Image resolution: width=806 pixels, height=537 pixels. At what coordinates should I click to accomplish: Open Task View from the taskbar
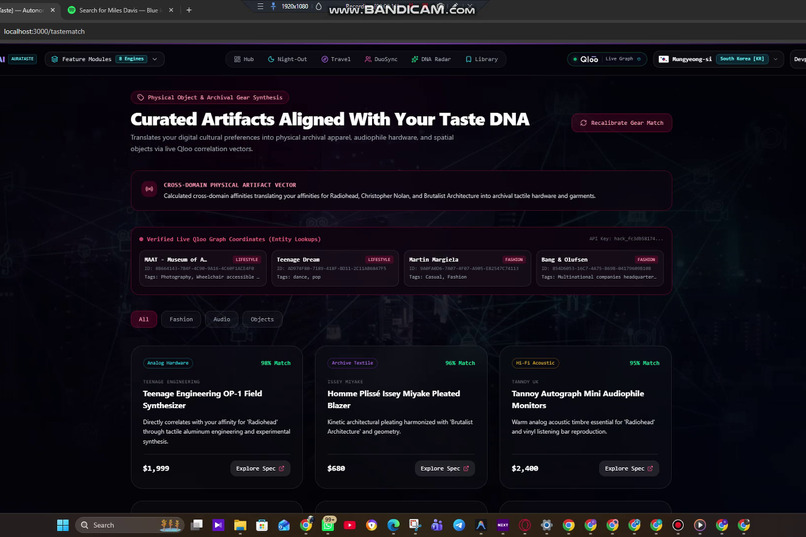196,525
